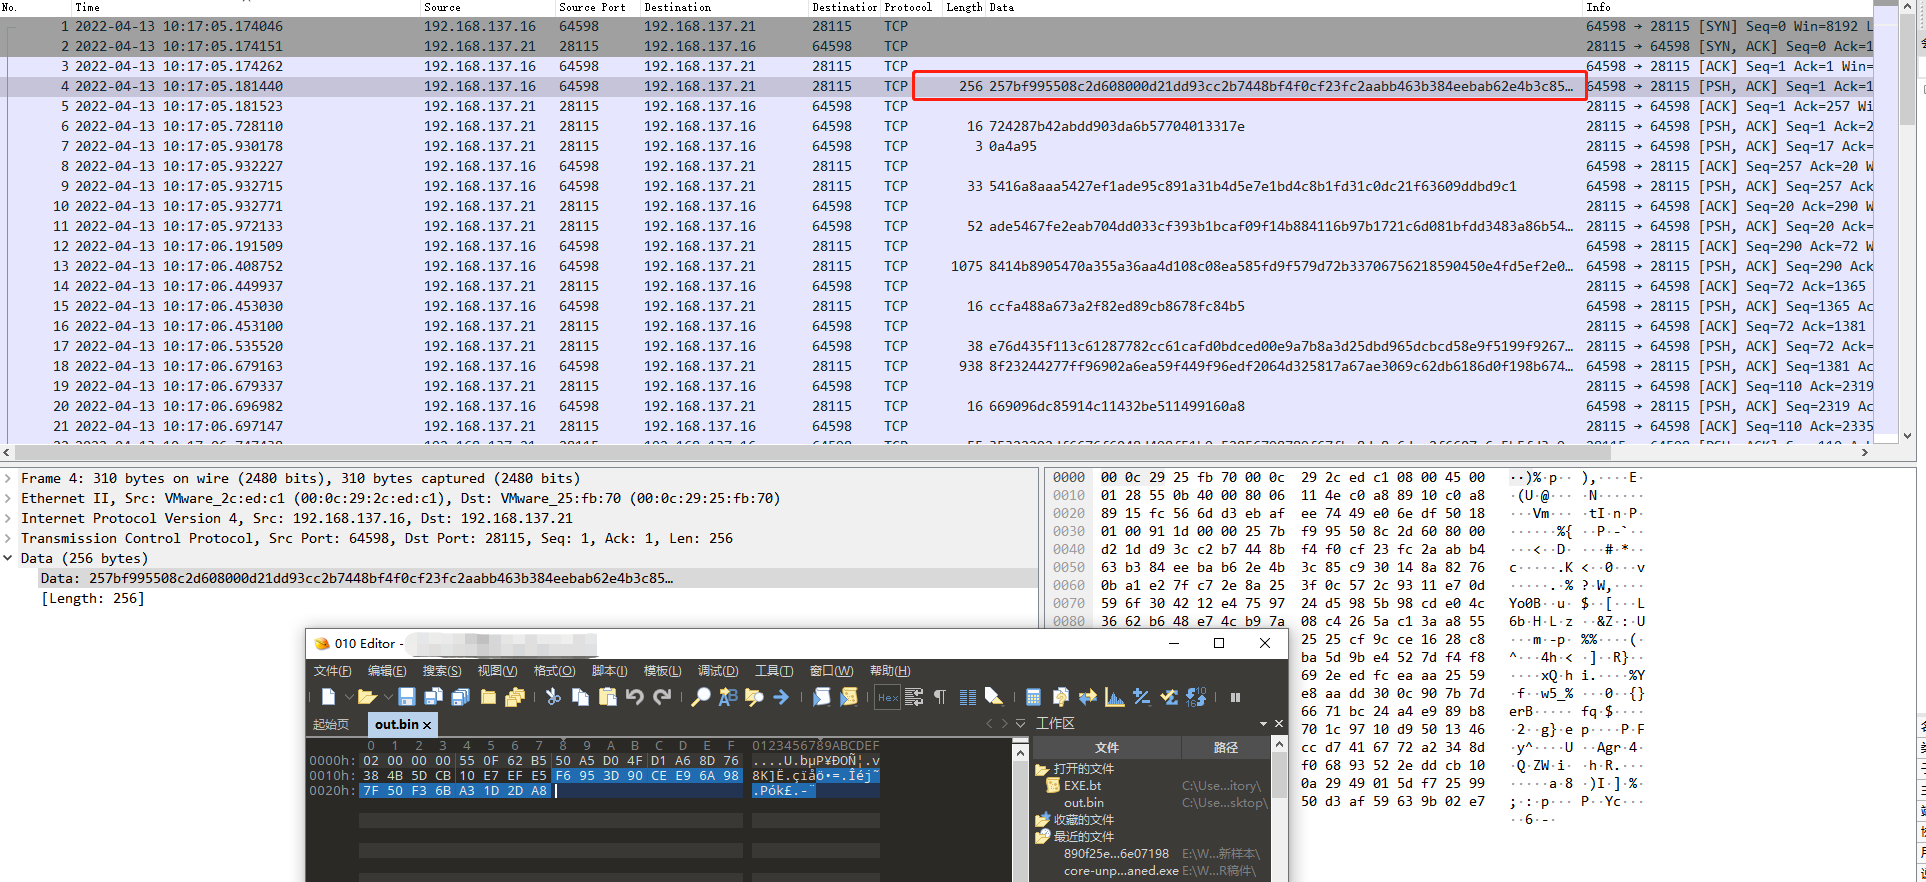
Task: Click the Replace A-B icon
Action: tap(728, 697)
